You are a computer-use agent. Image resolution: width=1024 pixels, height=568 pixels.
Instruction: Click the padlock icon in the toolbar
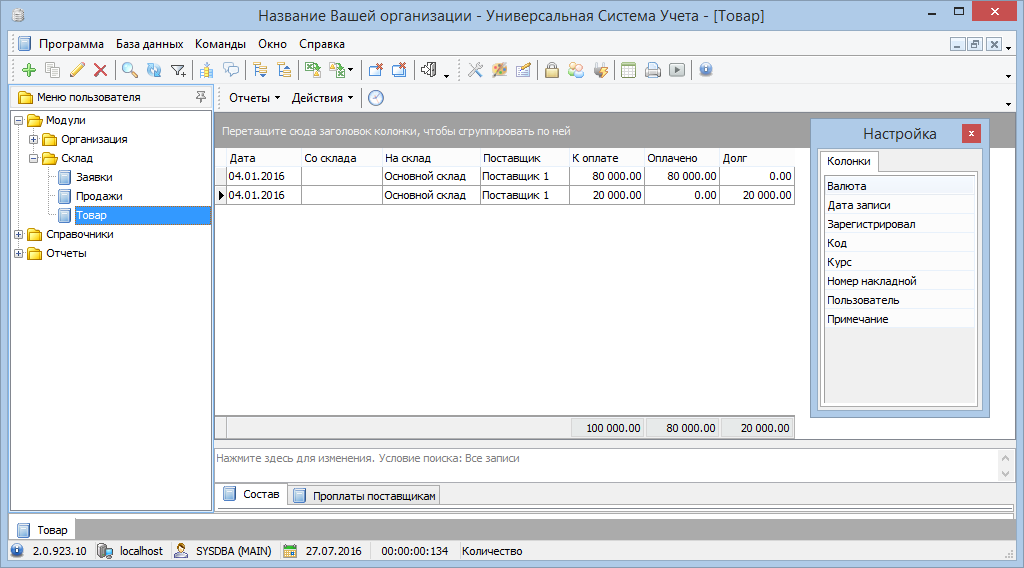[x=551, y=70]
